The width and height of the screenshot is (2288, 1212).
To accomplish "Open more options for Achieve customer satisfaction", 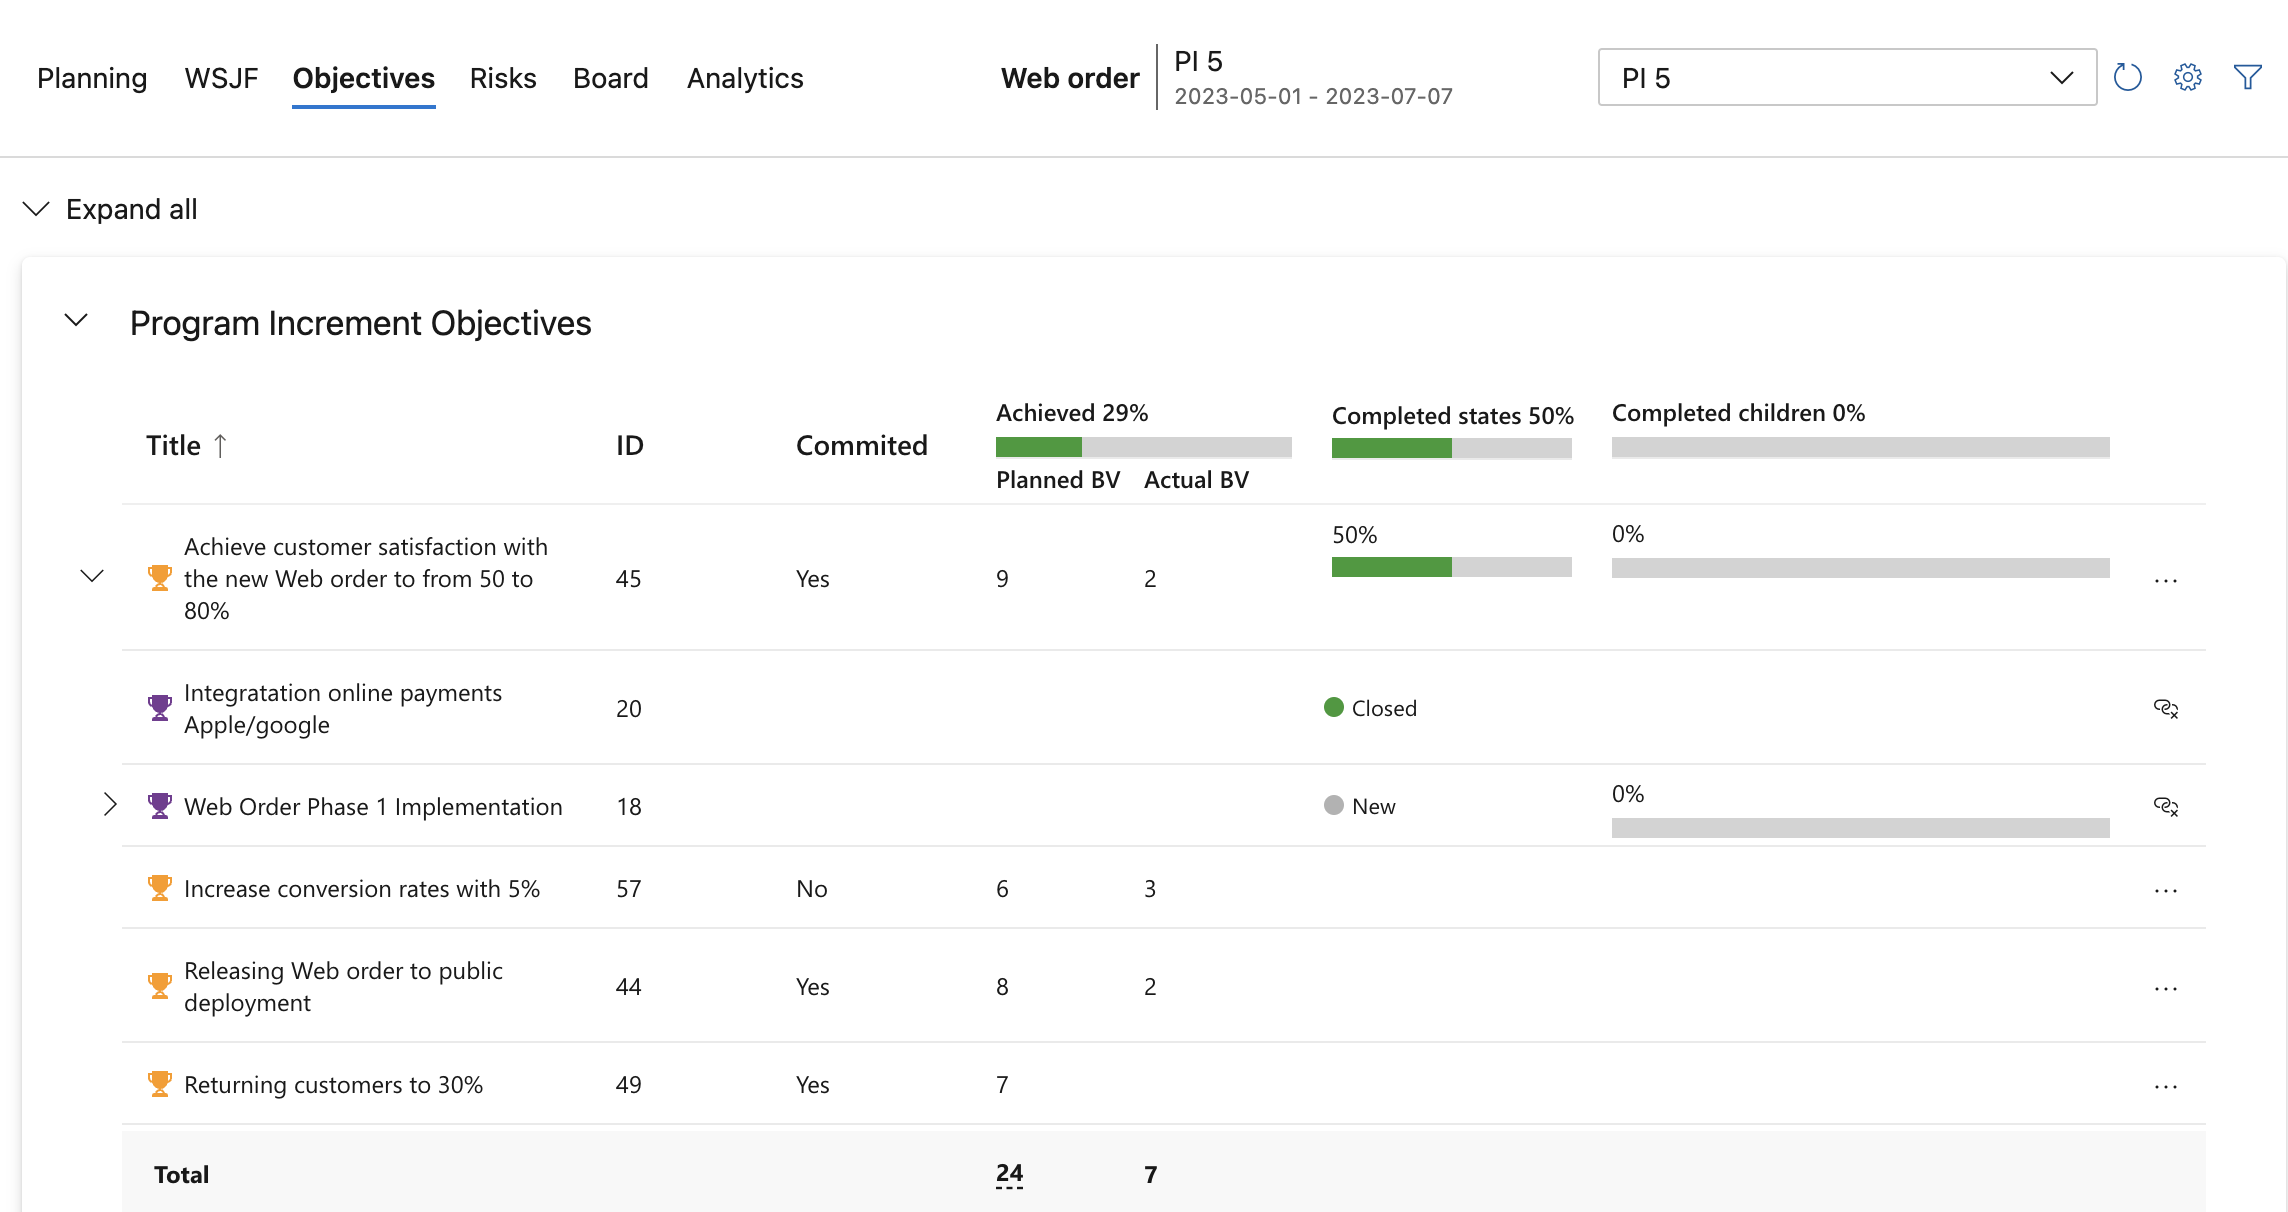I will (x=2165, y=580).
